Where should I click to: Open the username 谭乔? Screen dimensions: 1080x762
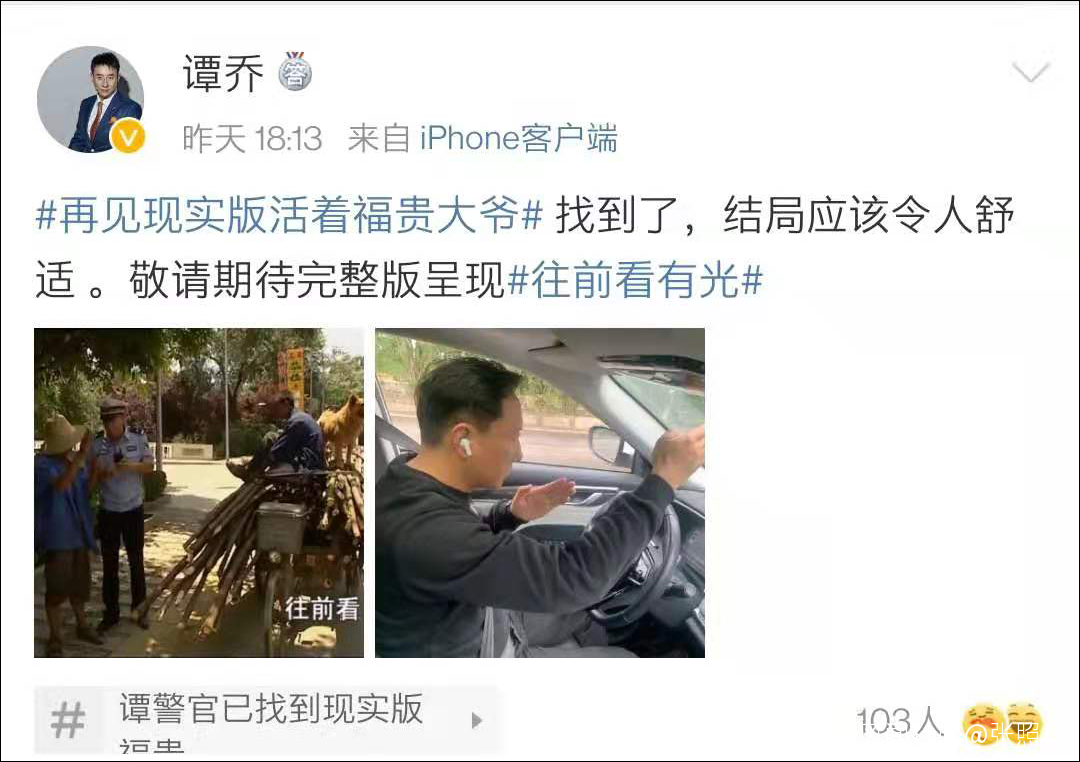223,73
